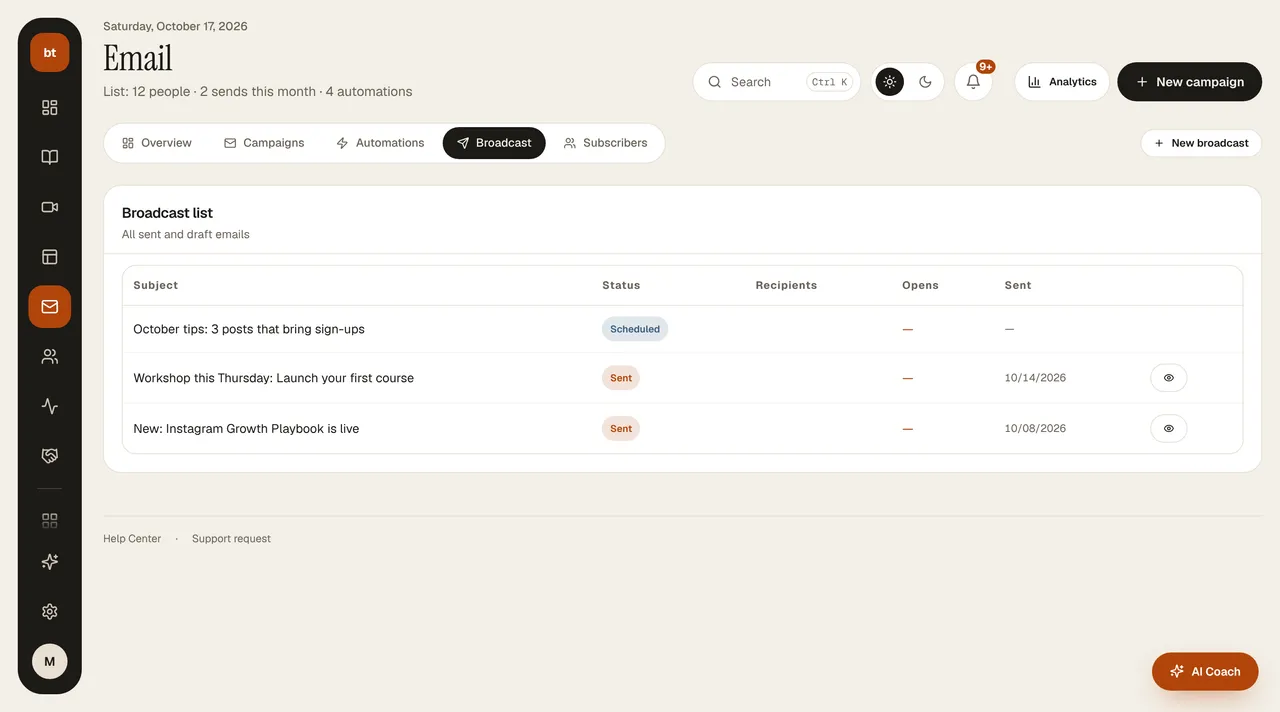This screenshot has width=1280, height=712.
Task: Create a New campaign
Action: tap(1190, 82)
